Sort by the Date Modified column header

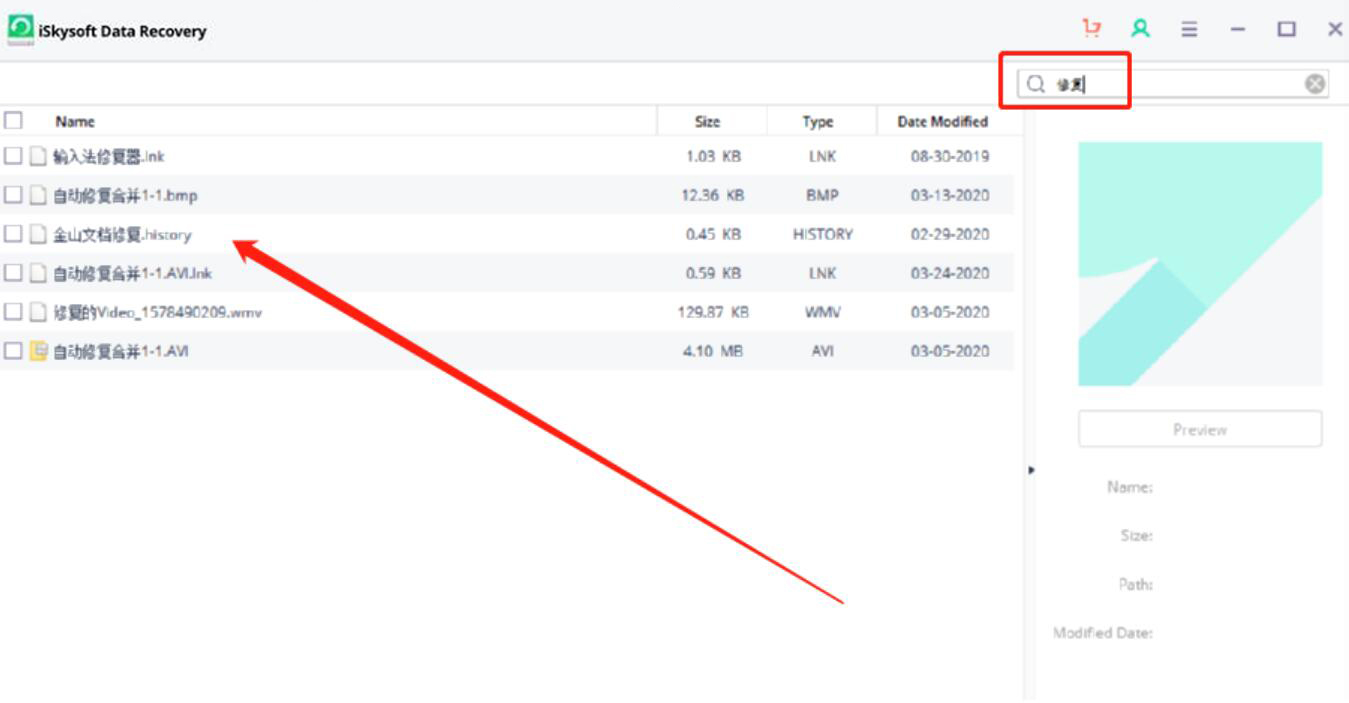pyautogui.click(x=942, y=122)
